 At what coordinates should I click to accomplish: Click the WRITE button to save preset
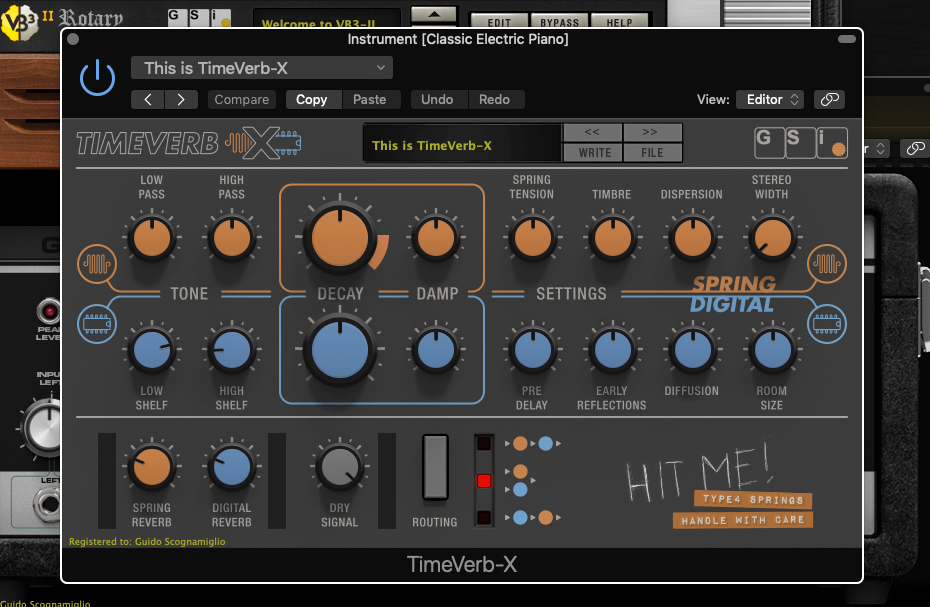592,152
